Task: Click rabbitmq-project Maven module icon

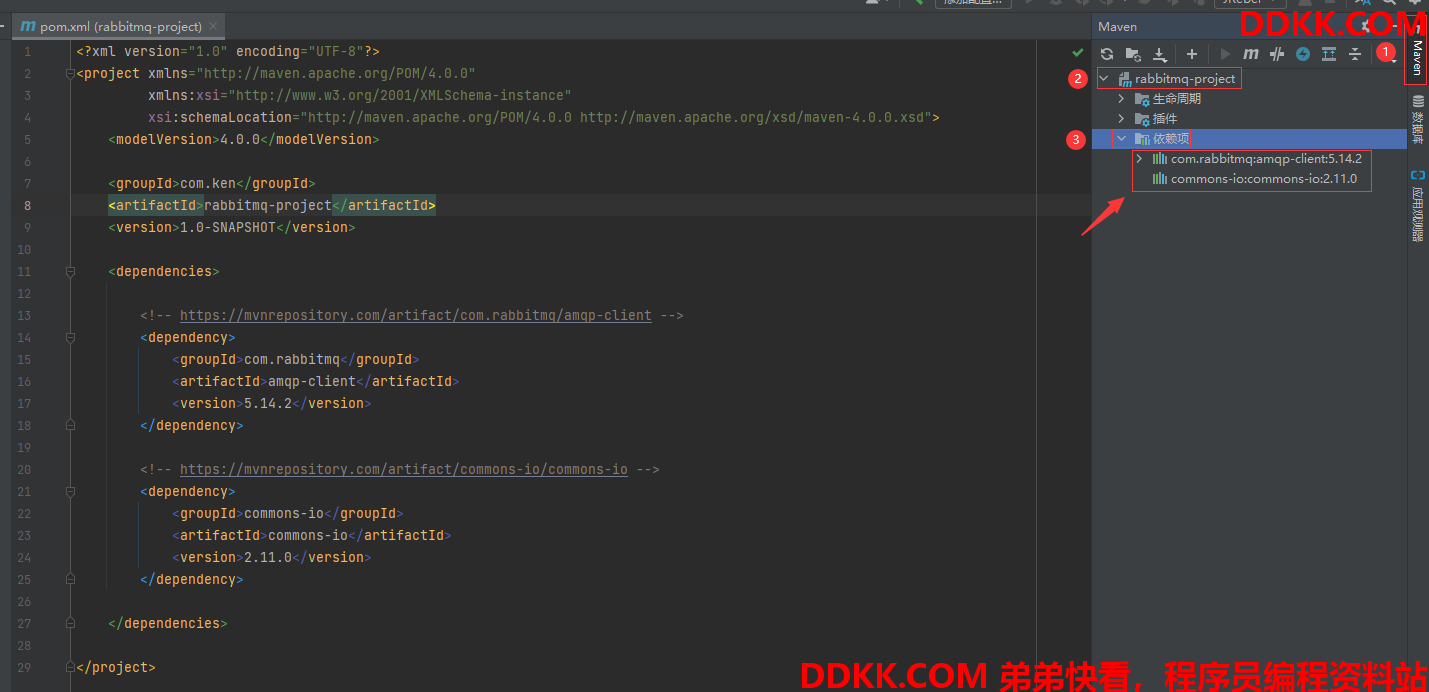Action: pos(1124,79)
